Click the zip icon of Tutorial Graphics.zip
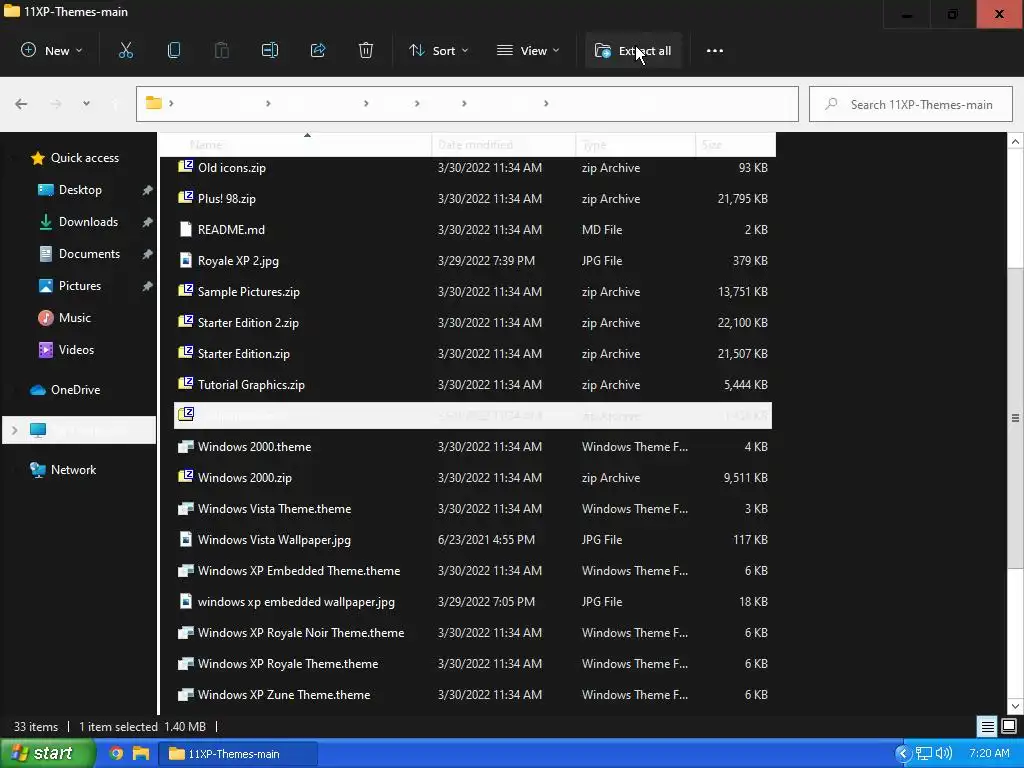Image resolution: width=1024 pixels, height=768 pixels. [185, 383]
